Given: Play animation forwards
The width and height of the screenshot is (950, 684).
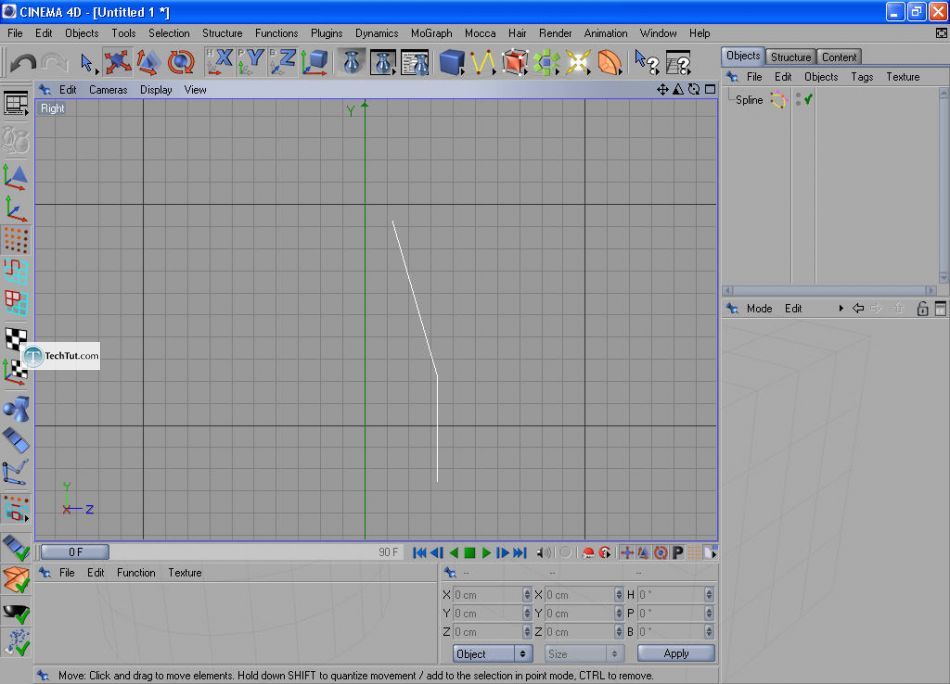Looking at the screenshot, I should (x=486, y=553).
